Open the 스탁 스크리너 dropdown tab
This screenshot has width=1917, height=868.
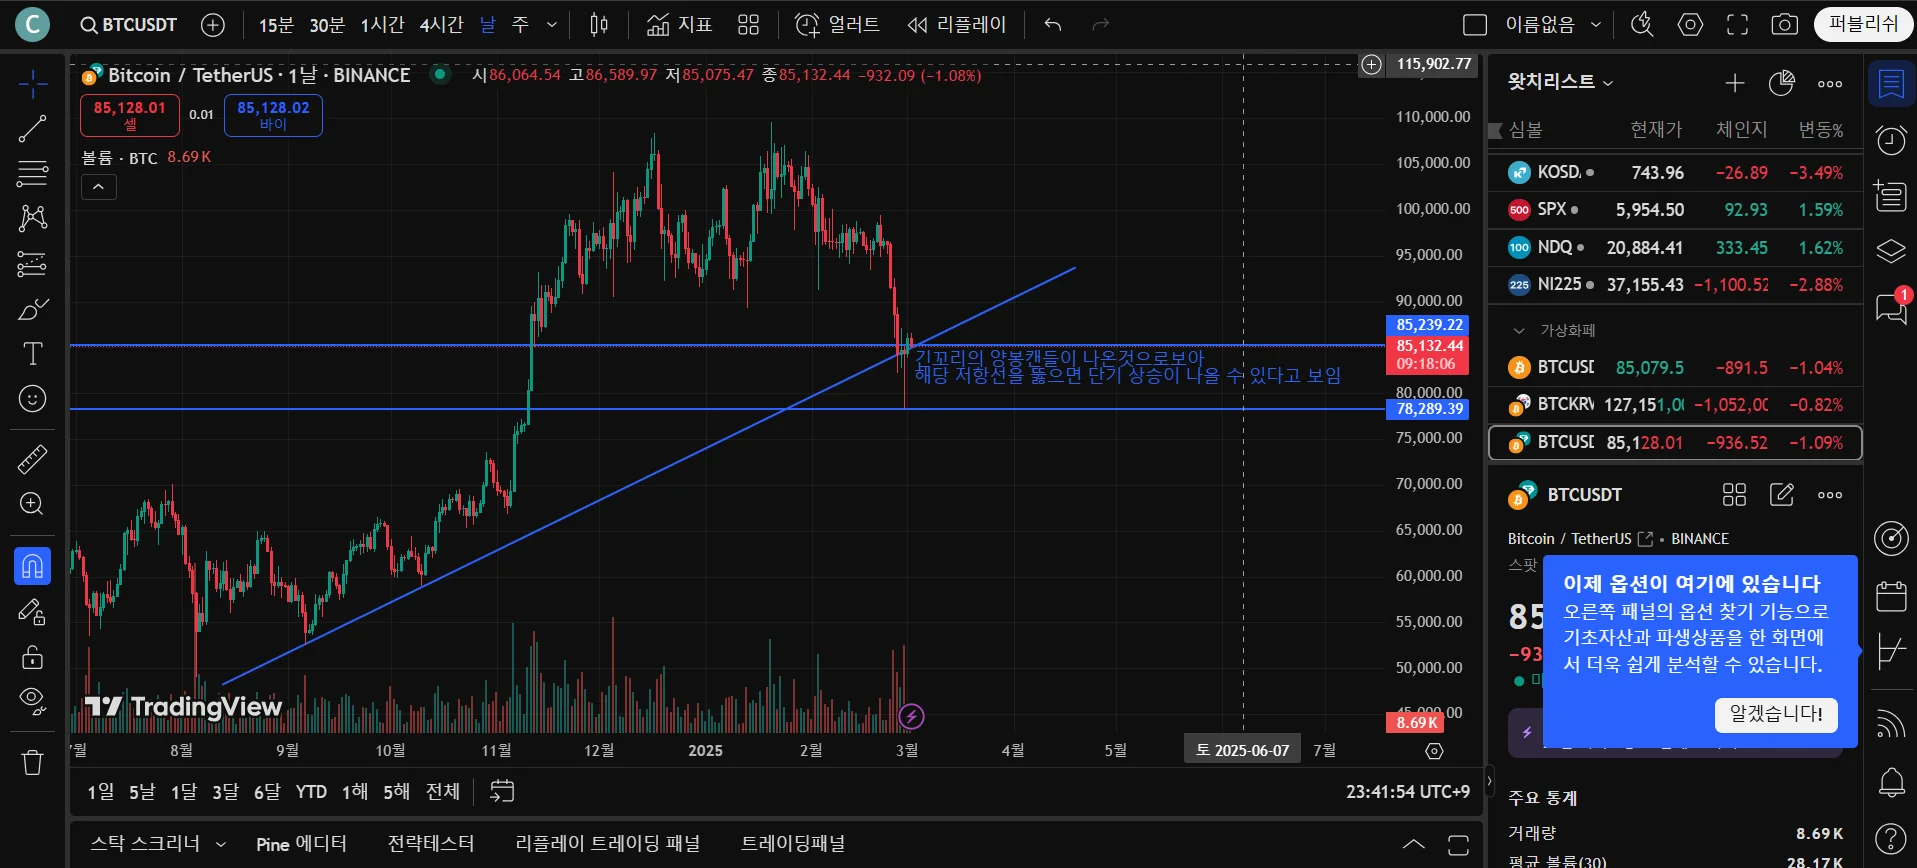point(158,844)
